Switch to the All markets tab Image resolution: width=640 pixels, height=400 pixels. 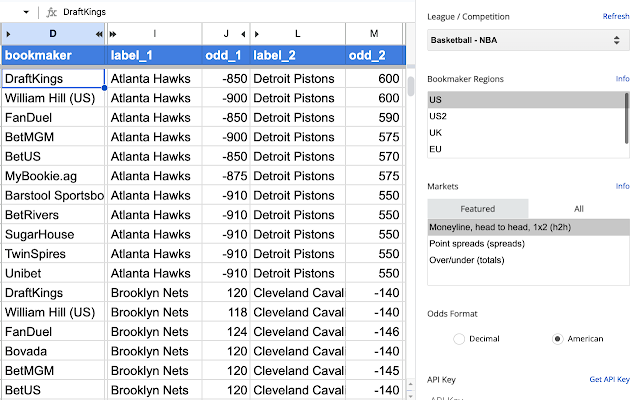point(579,209)
